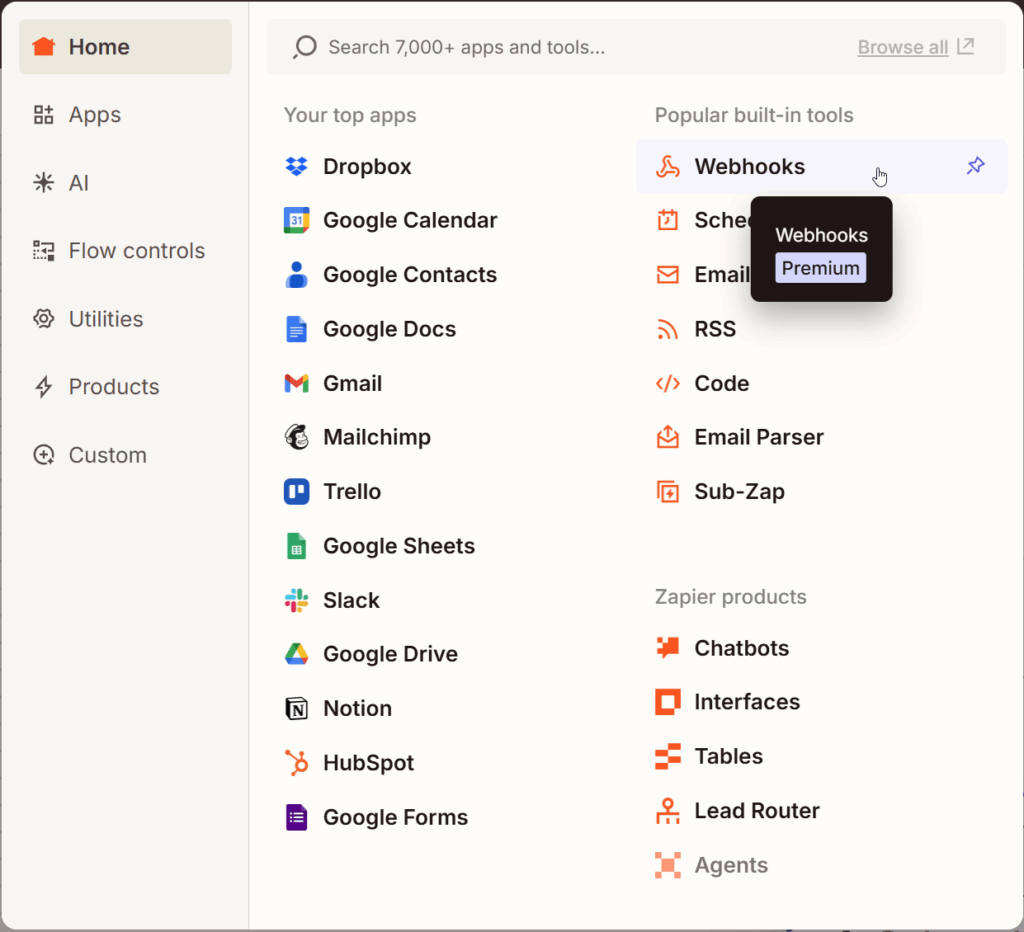Select the Chatbots product icon
Viewport: 1024px width, 932px height.
pos(667,648)
